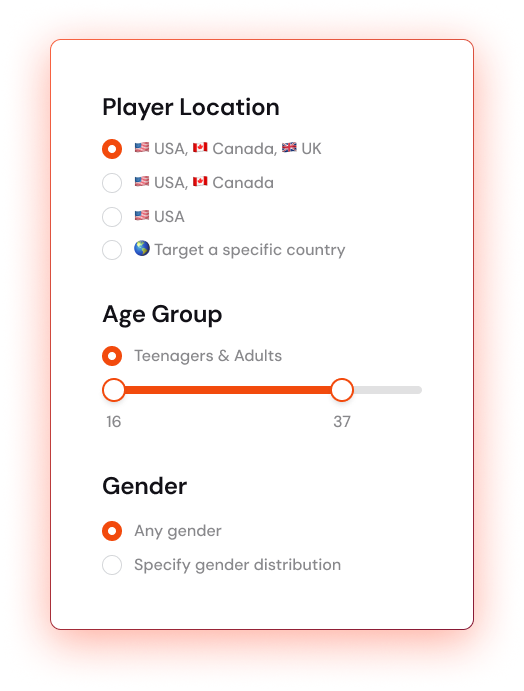The width and height of the screenshot is (524, 691).
Task: Select the Specify gender distribution radio button
Action: tap(112, 565)
